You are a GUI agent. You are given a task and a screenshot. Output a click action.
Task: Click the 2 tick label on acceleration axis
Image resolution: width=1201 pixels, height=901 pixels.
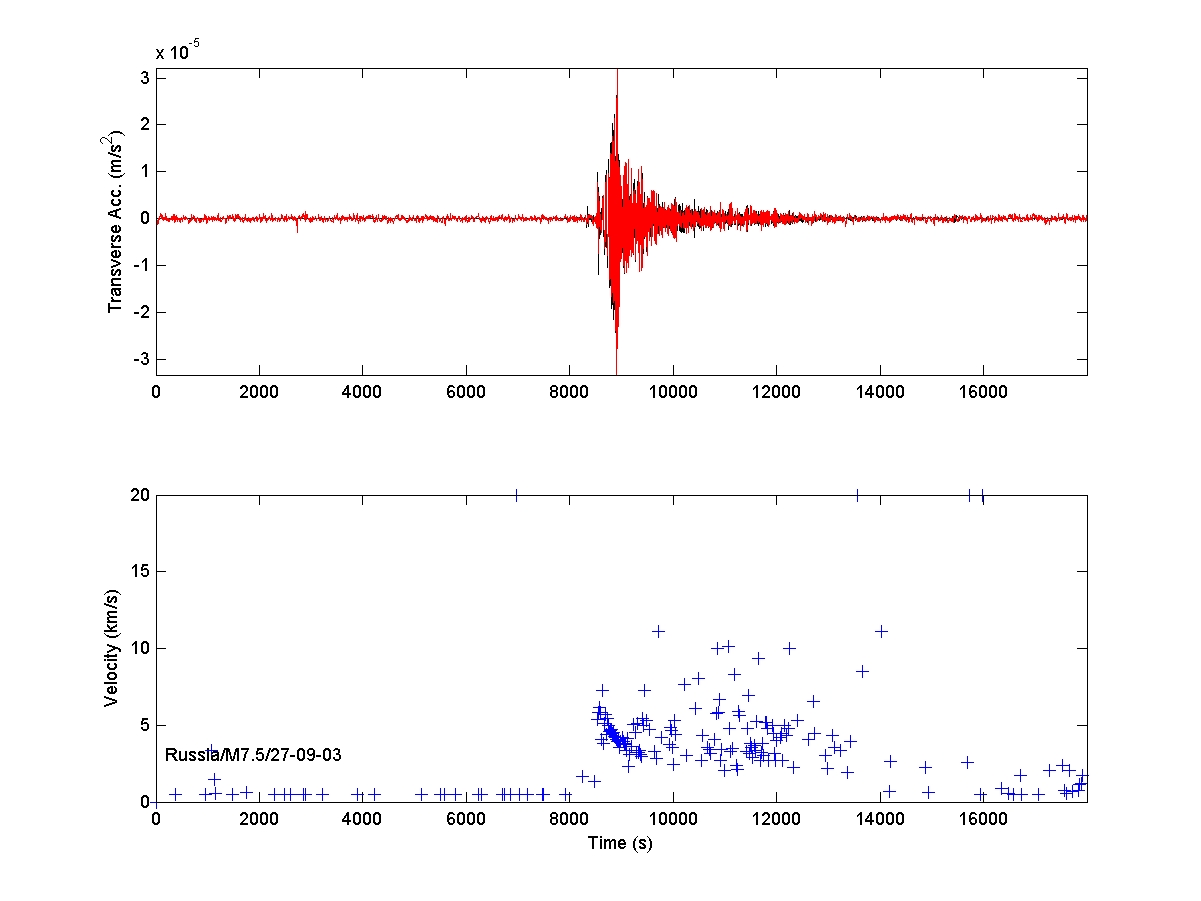pos(144,124)
